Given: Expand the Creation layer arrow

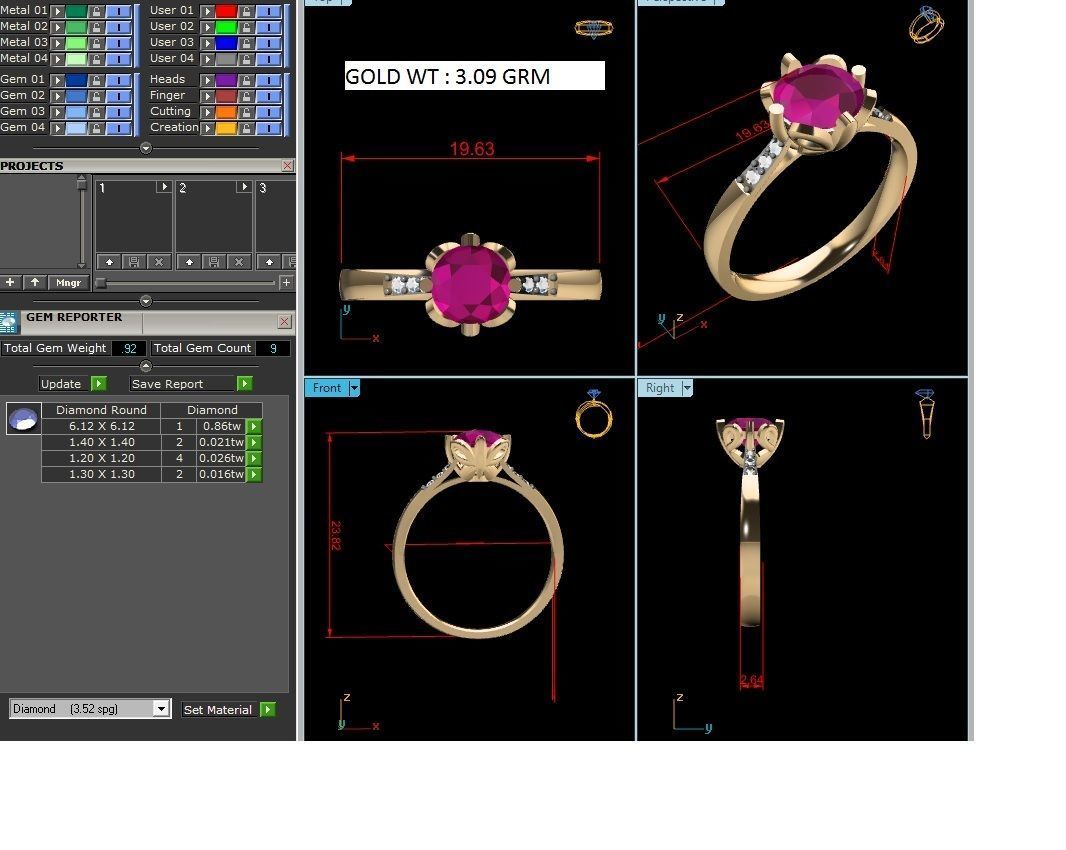Looking at the screenshot, I should pos(207,128).
